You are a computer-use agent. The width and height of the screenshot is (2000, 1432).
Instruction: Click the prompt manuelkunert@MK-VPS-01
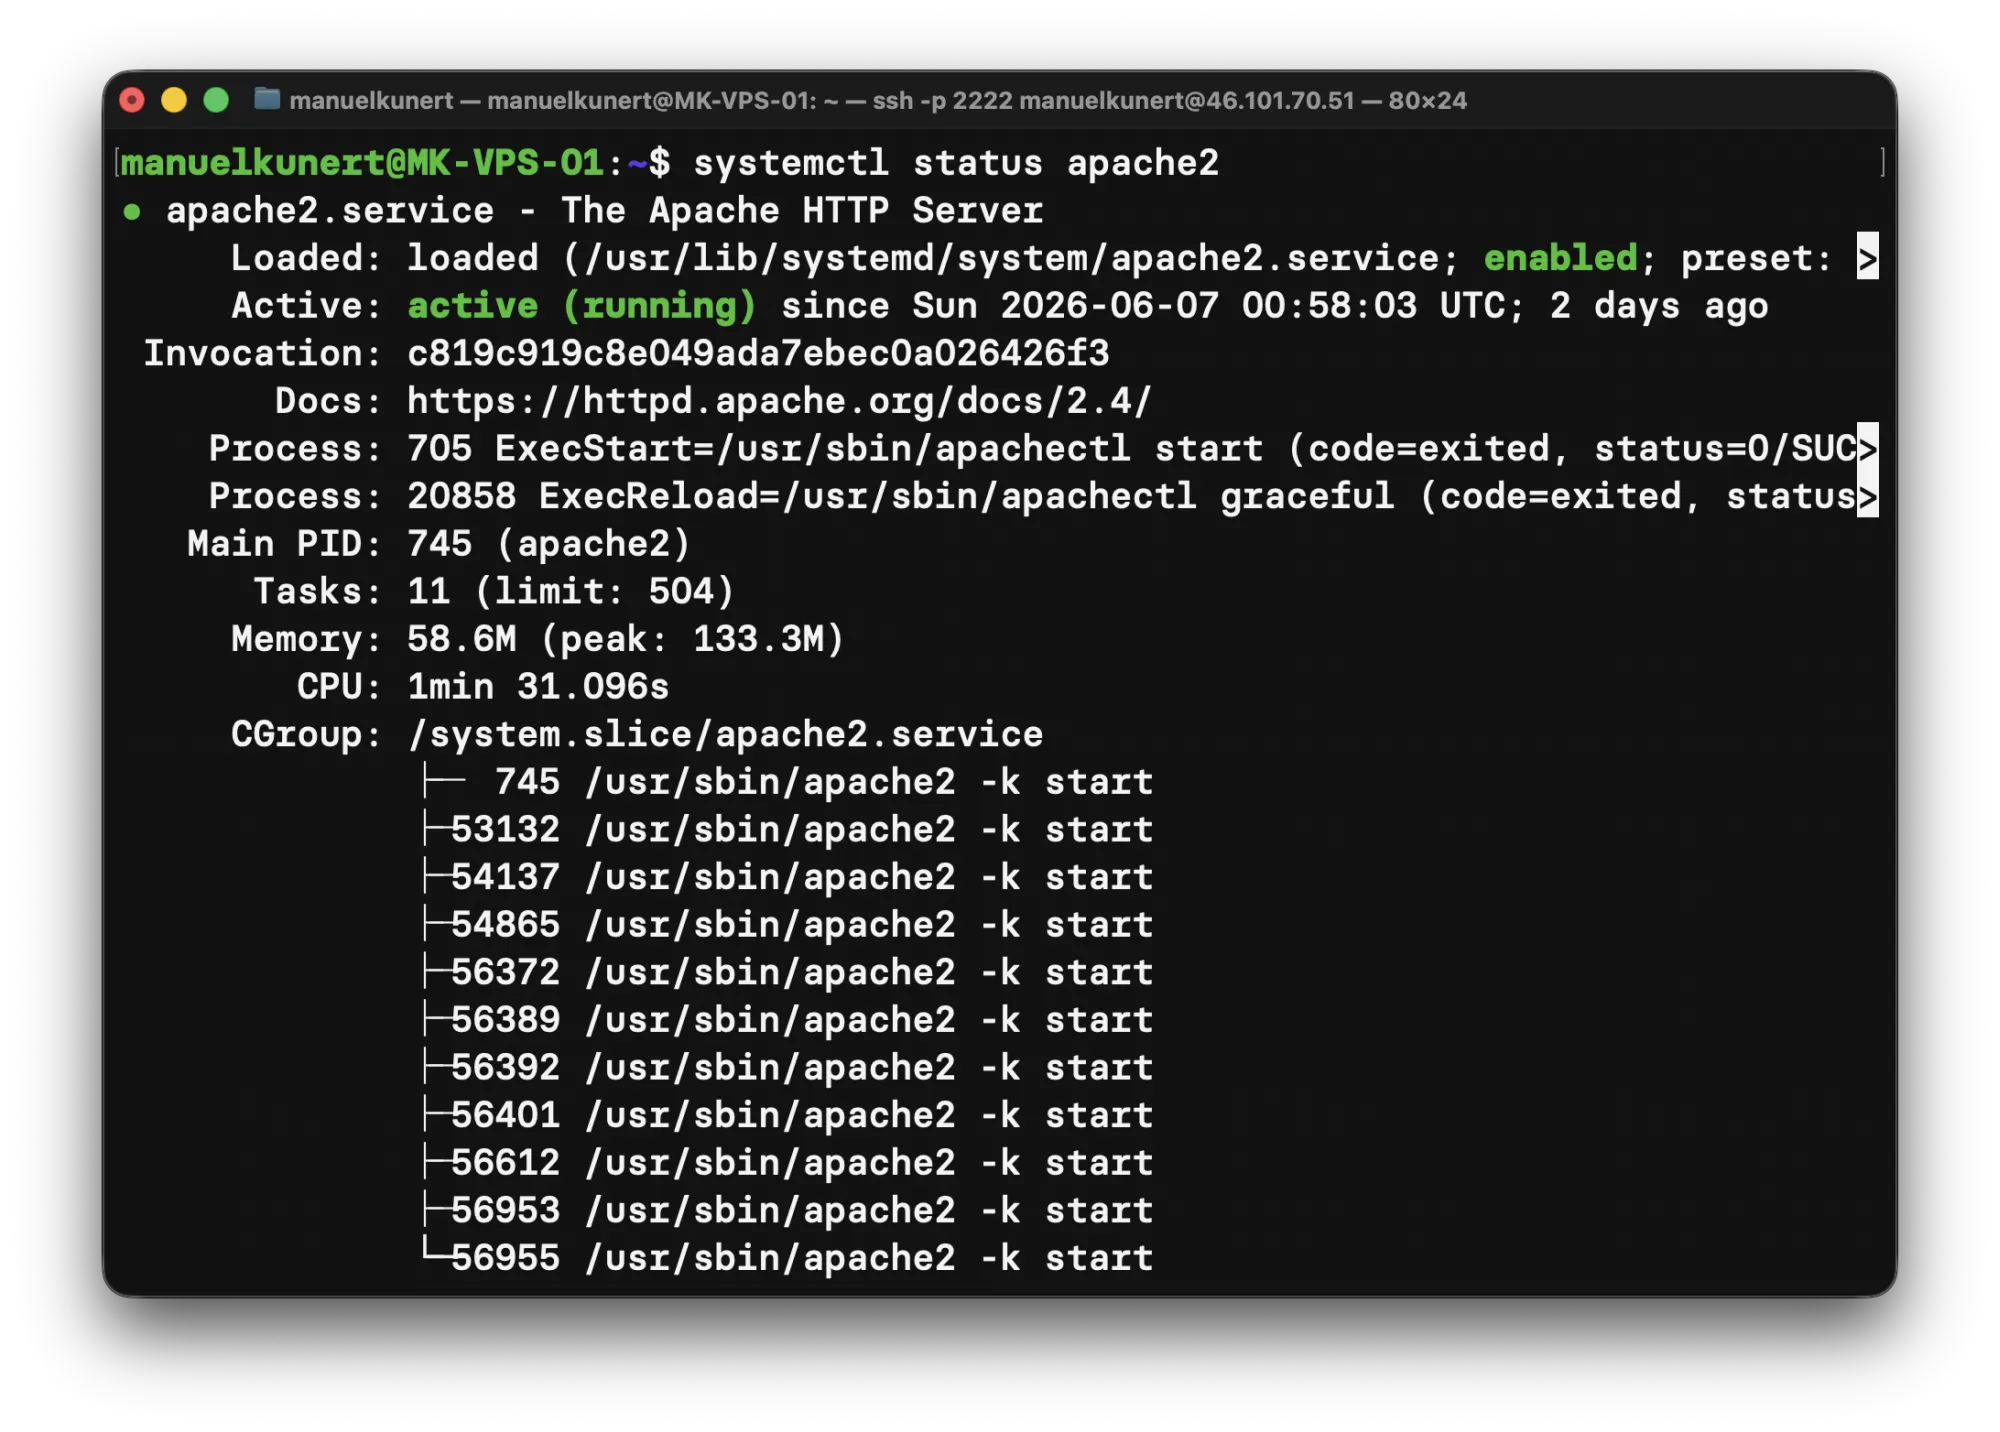pyautogui.click(x=362, y=162)
